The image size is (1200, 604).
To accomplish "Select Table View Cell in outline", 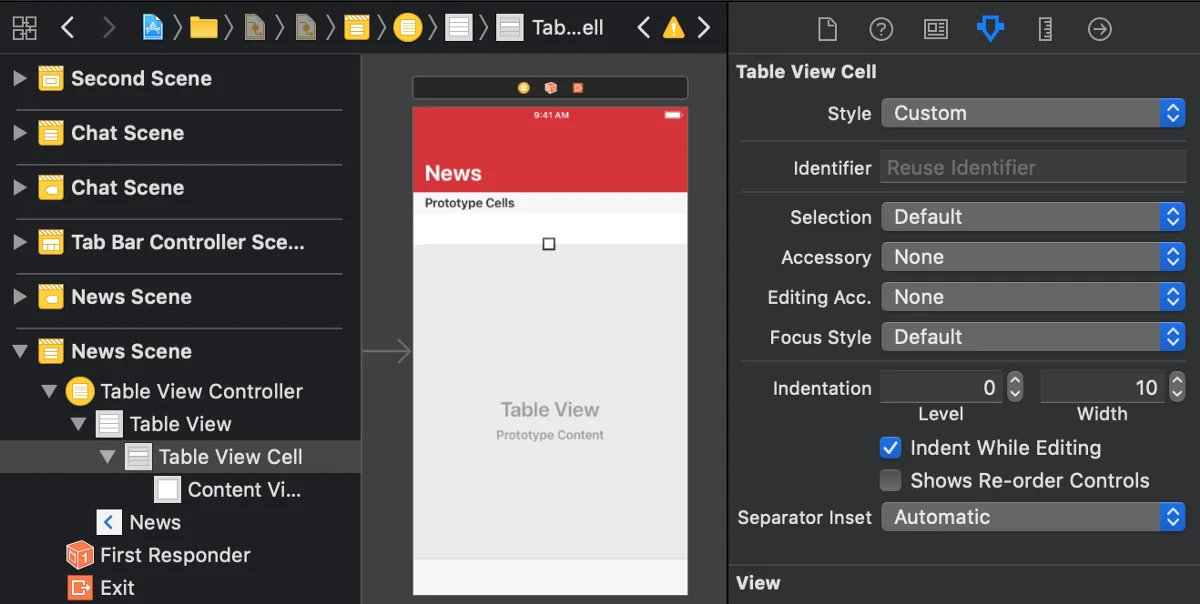I will pyautogui.click(x=230, y=457).
